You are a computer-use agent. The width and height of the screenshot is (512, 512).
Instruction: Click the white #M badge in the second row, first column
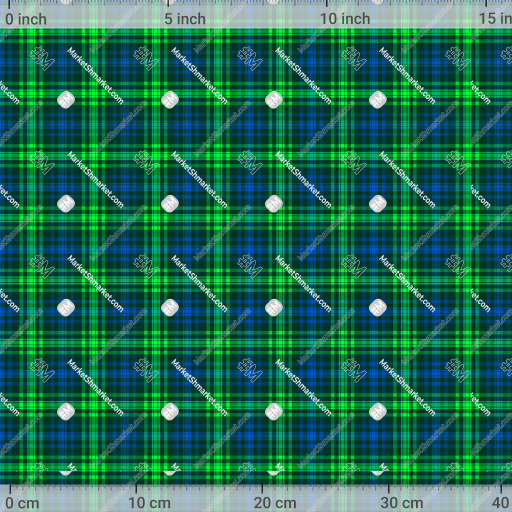(66, 204)
